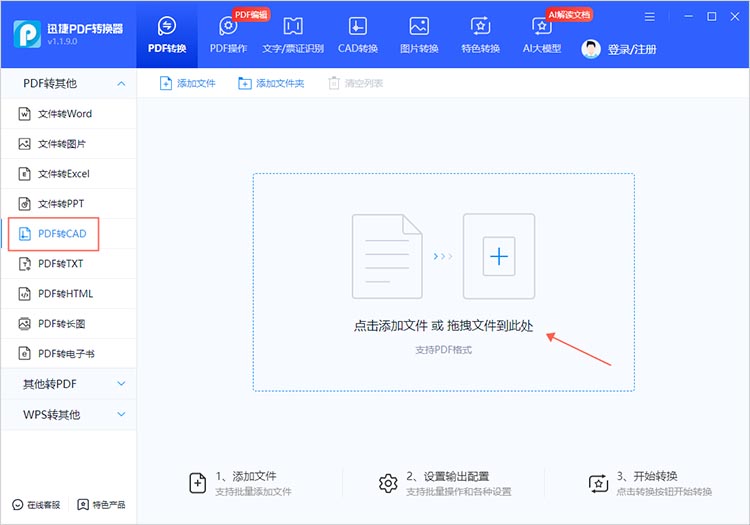Click the TXT file icon
Viewport: 750px width, 525px height.
pyautogui.click(x=24, y=264)
